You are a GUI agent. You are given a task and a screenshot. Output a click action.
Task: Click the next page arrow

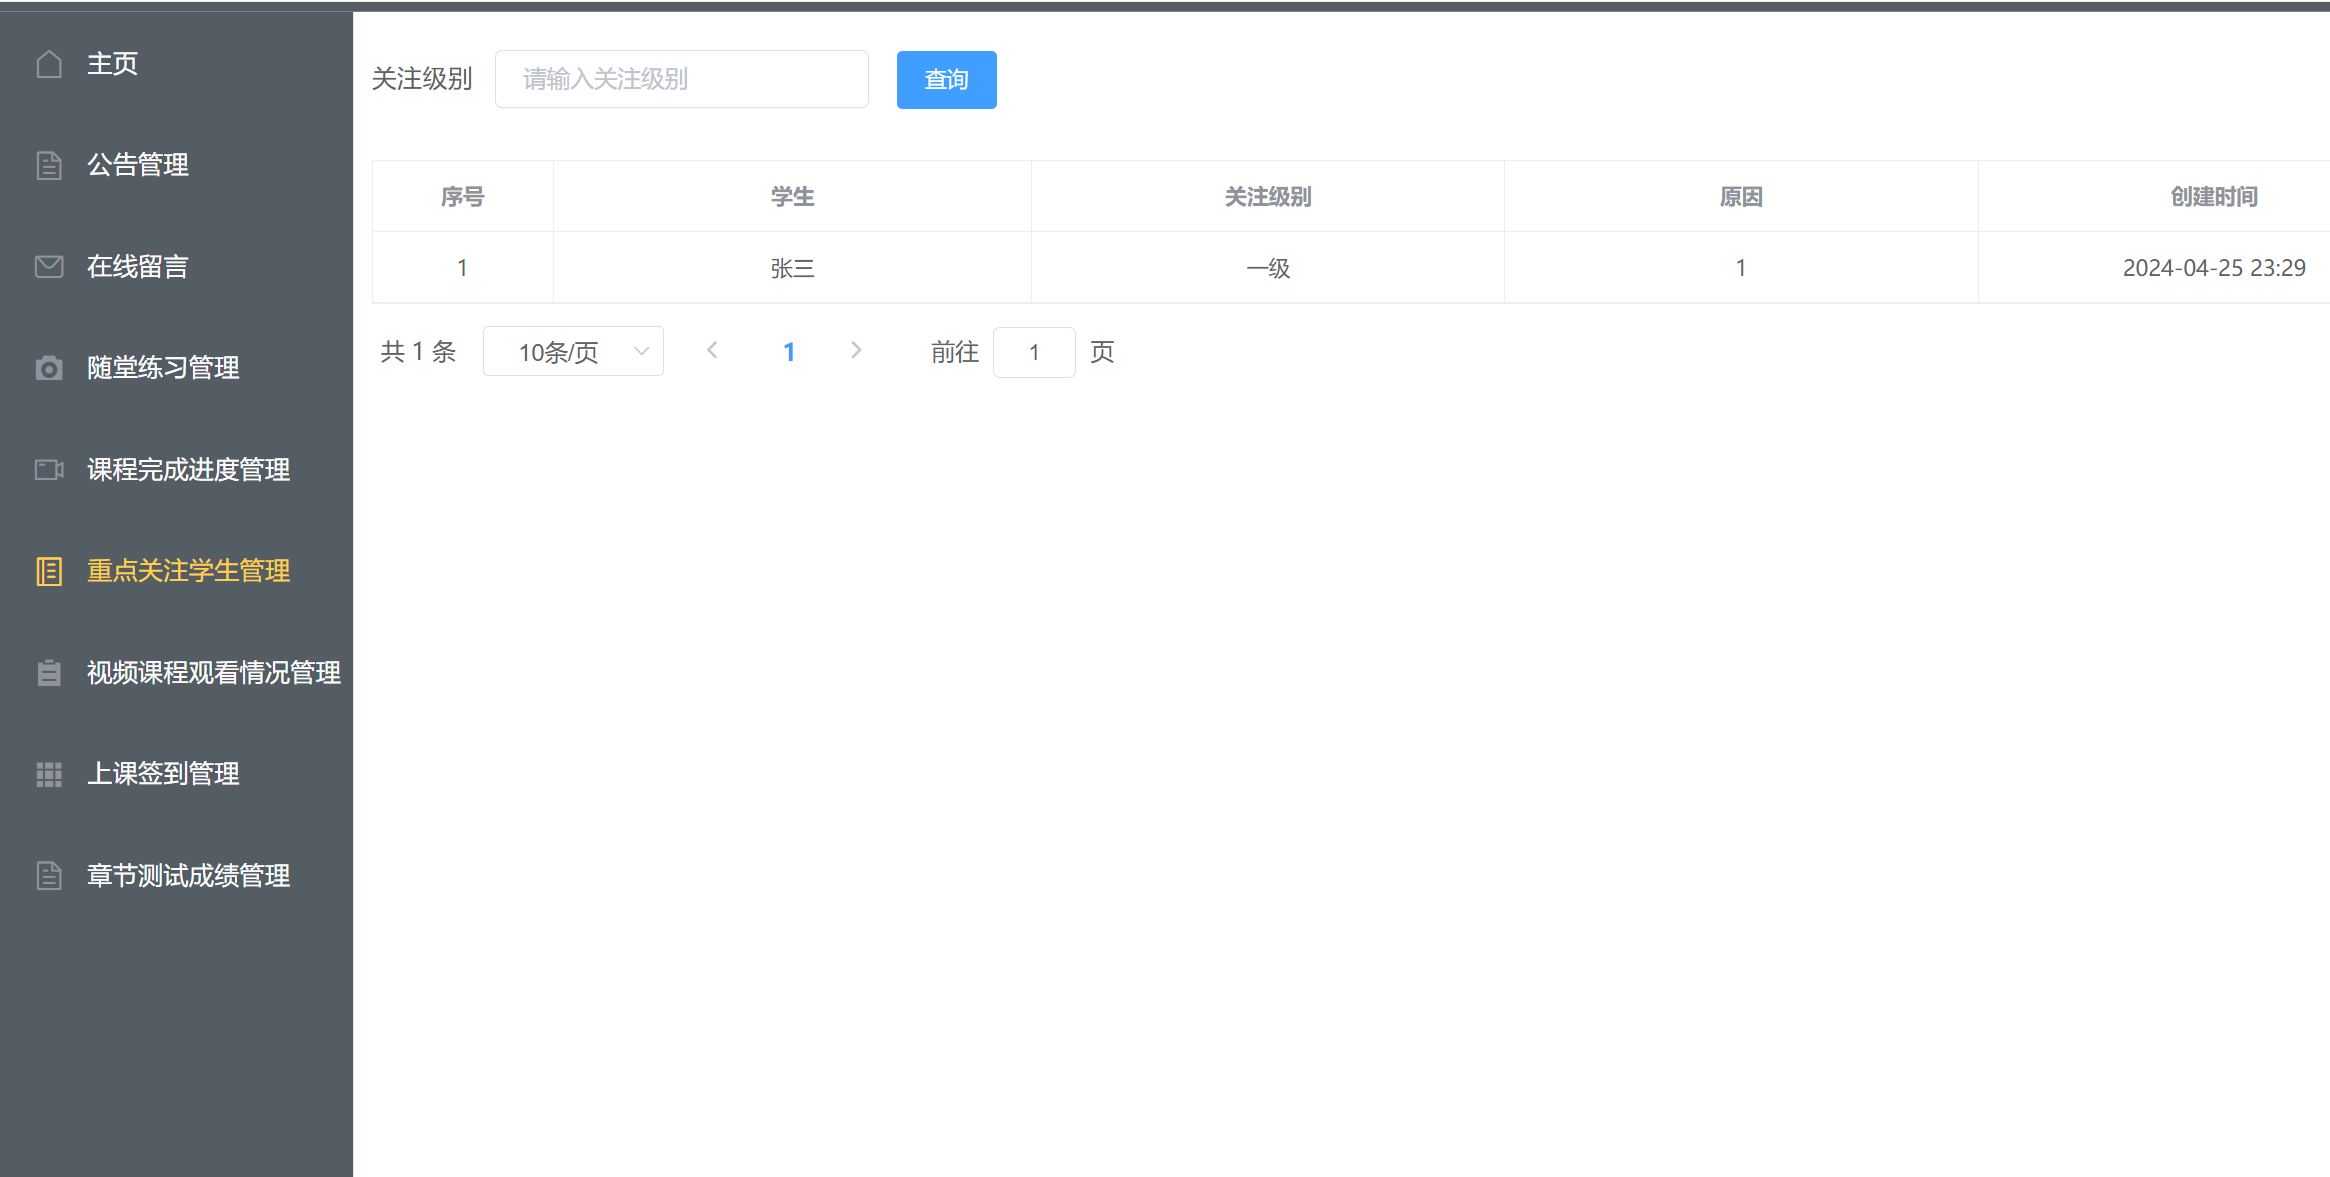tap(856, 350)
